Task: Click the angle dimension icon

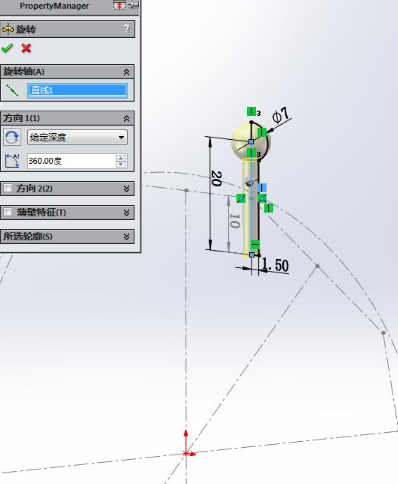Action: tap(12, 161)
